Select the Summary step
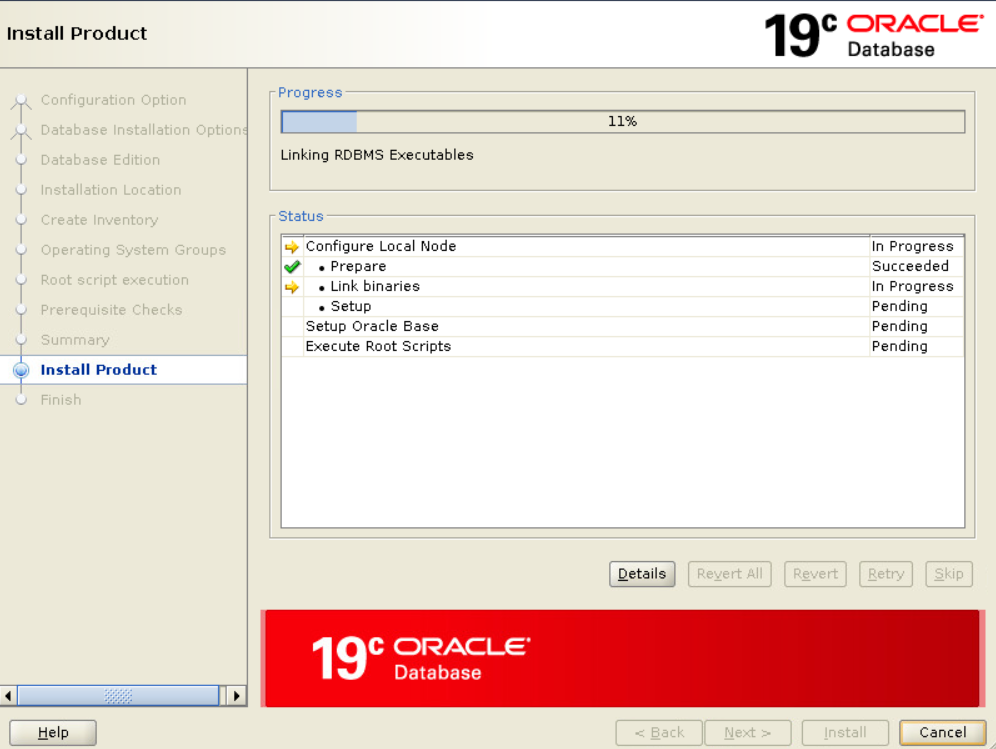Viewport: 996px width, 749px height. [x=75, y=340]
